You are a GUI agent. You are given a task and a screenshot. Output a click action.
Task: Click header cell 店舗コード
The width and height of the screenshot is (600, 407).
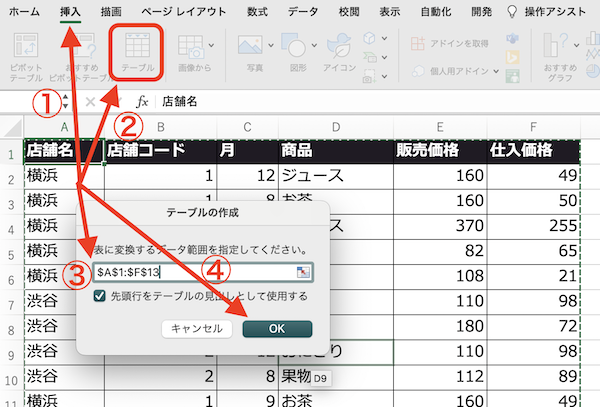(x=161, y=151)
